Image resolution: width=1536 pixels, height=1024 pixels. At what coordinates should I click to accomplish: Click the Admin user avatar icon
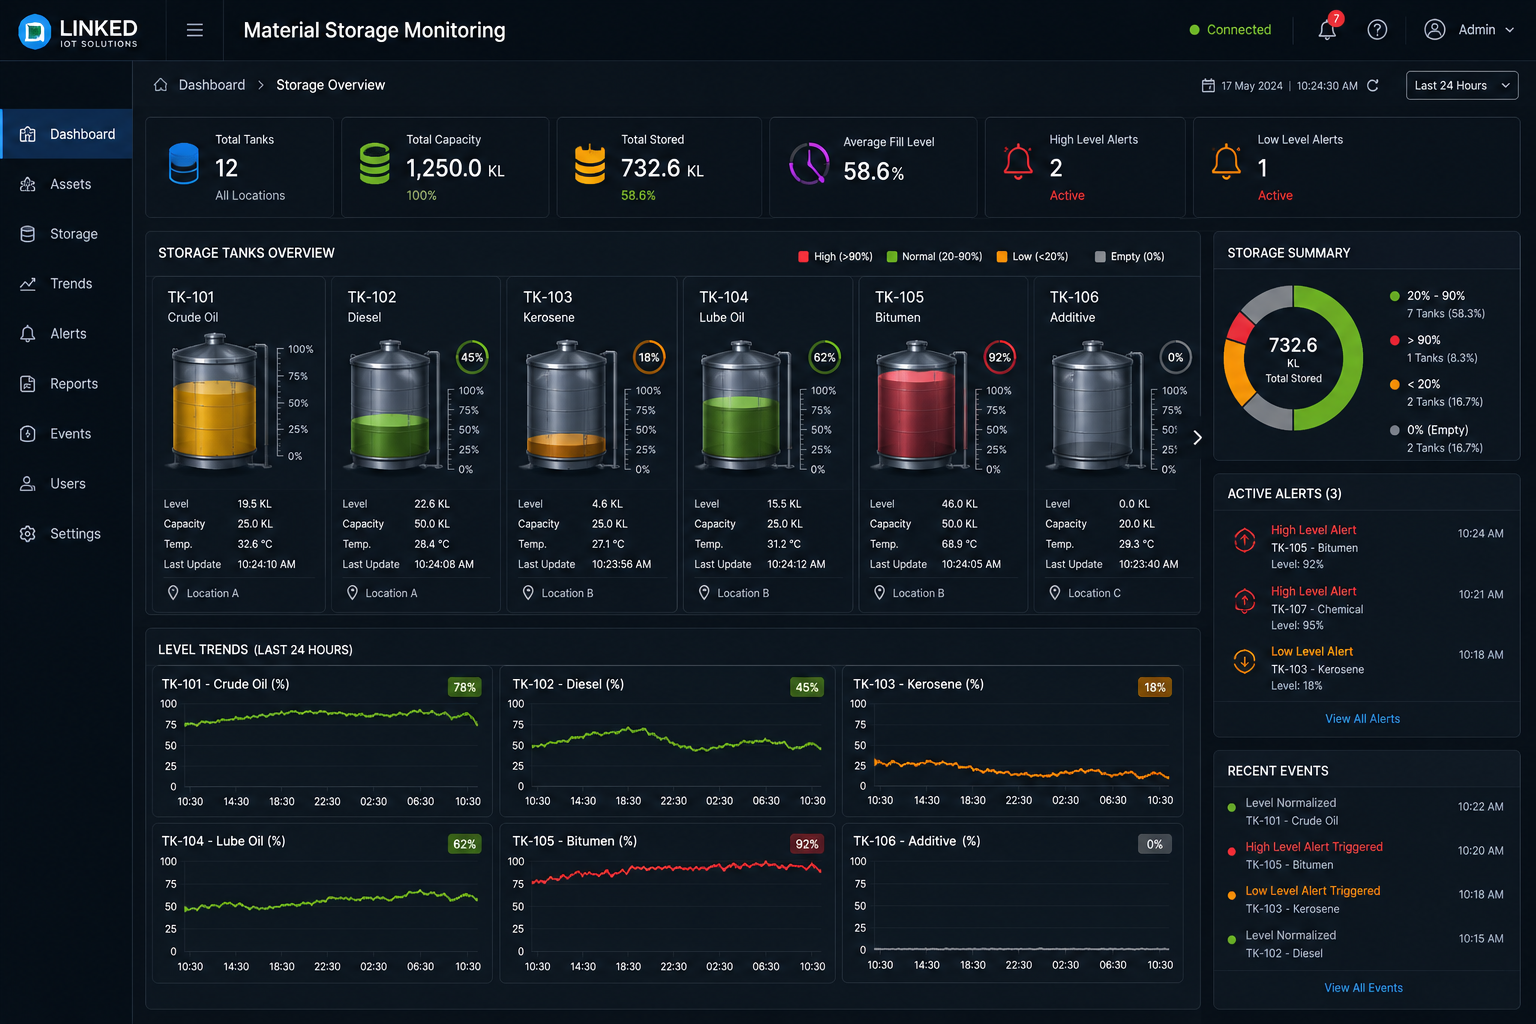click(1435, 30)
